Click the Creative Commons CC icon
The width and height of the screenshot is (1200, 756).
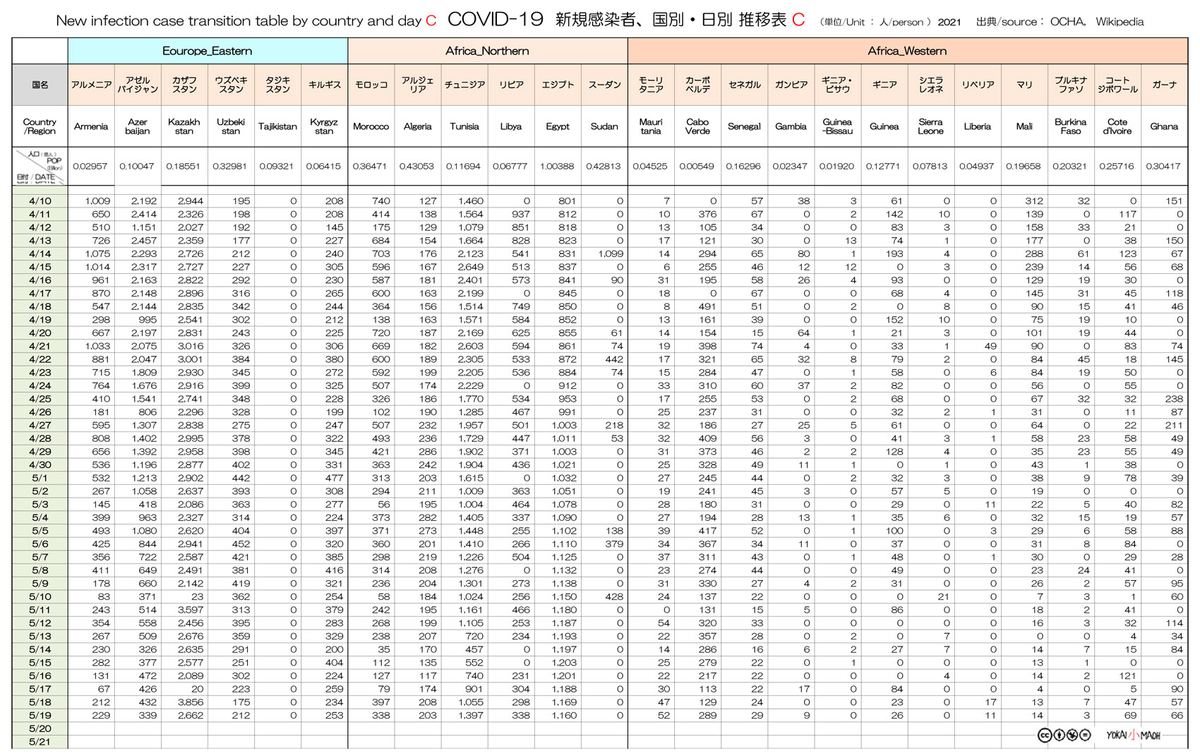click(x=1044, y=734)
